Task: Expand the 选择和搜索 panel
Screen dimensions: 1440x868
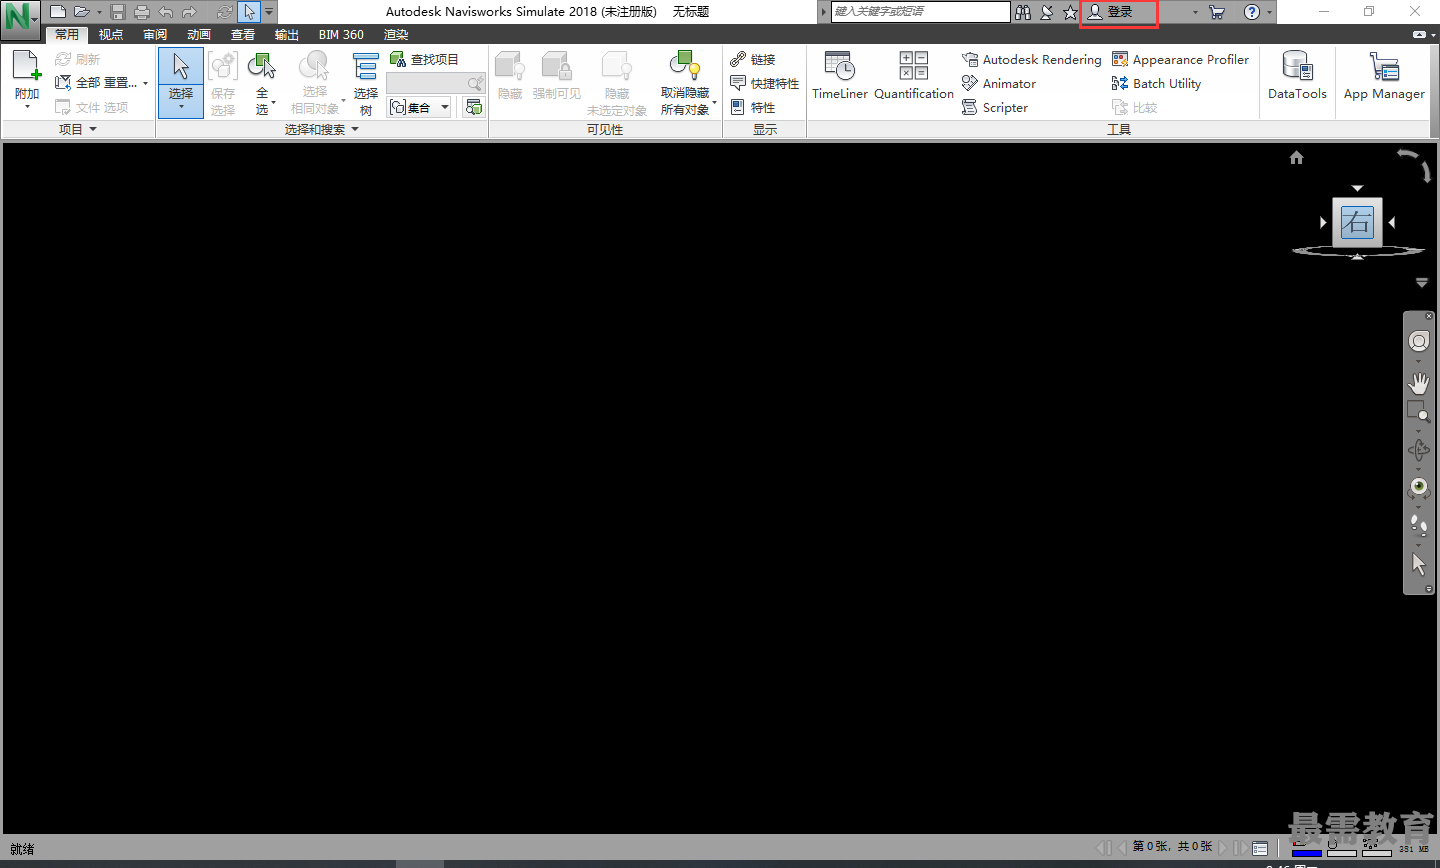Action: [x=355, y=129]
